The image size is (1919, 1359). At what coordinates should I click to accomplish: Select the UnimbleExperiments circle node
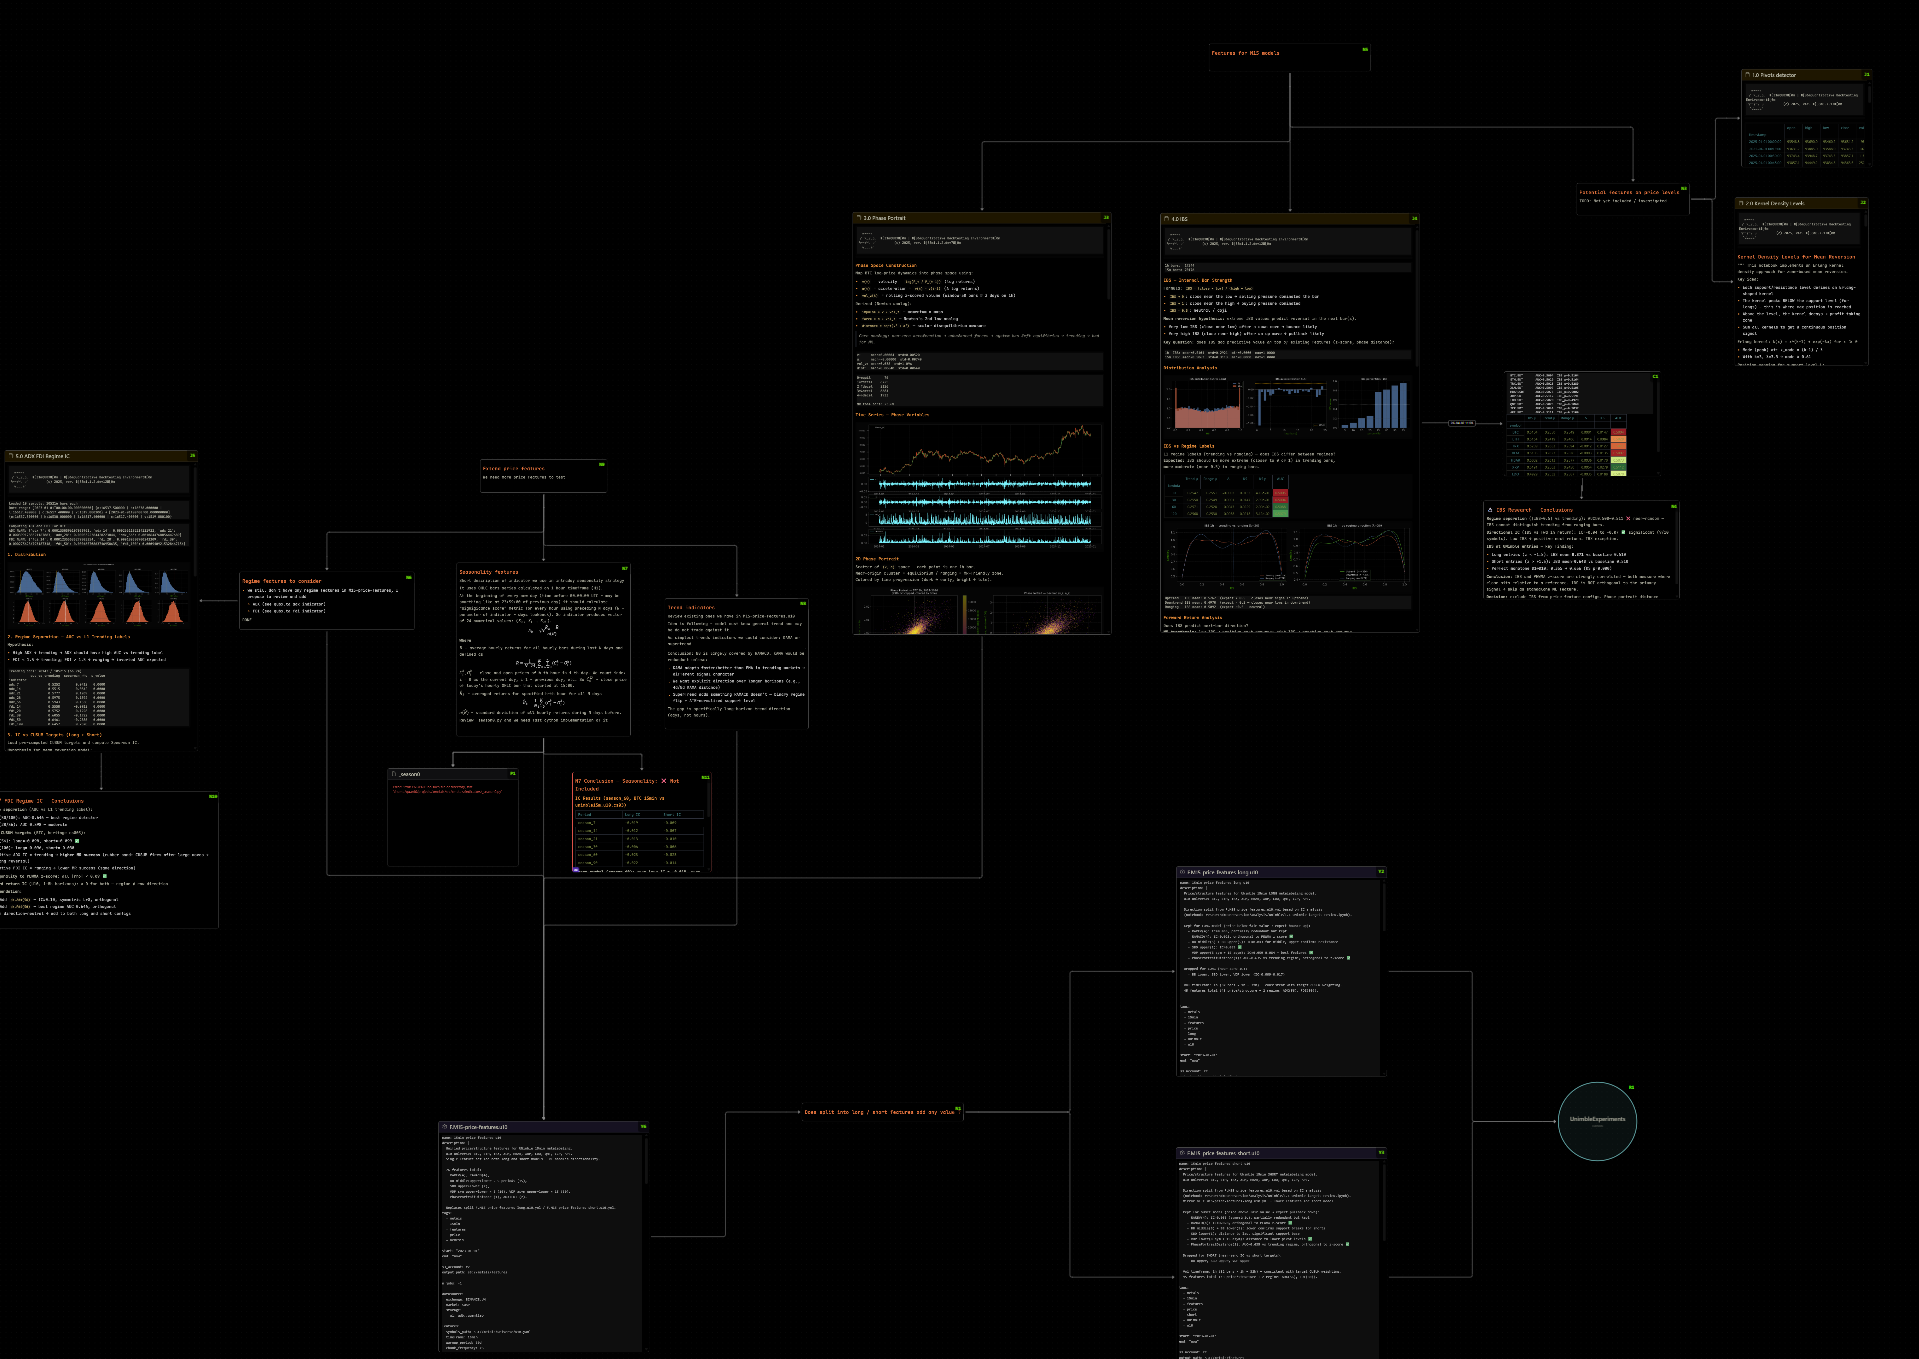point(1597,1121)
